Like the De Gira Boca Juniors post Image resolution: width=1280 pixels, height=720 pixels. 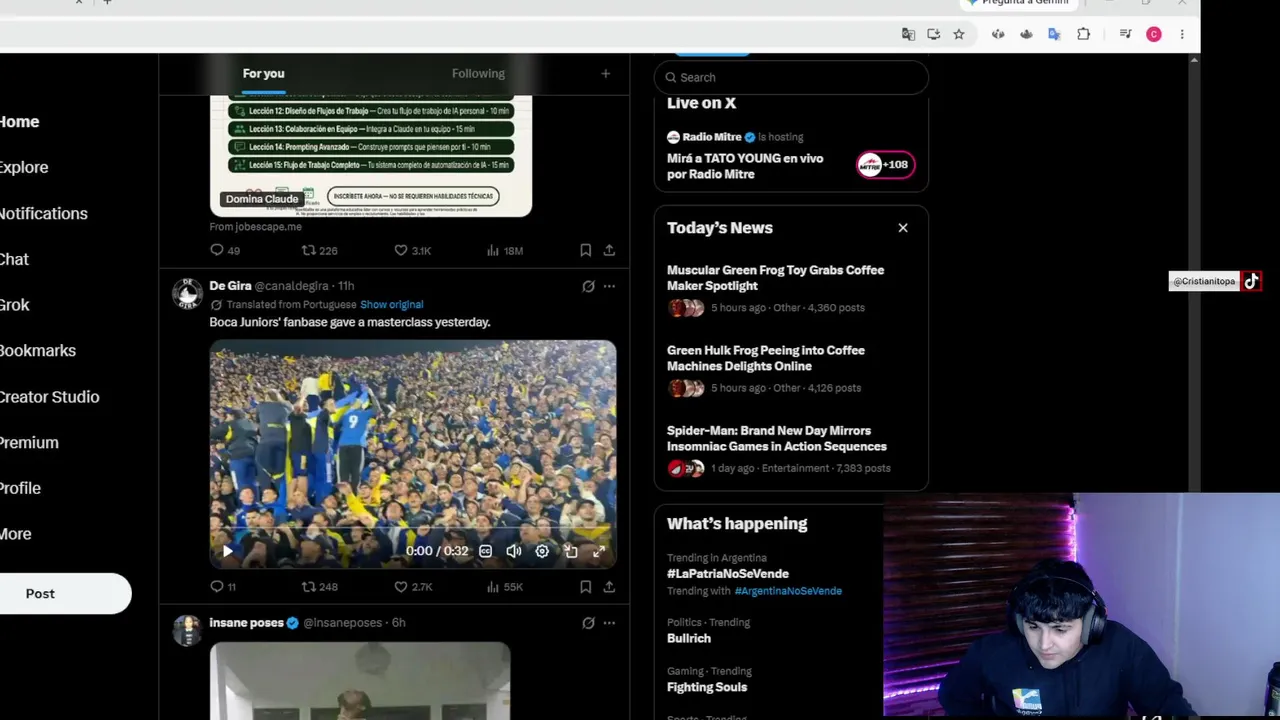coord(401,587)
